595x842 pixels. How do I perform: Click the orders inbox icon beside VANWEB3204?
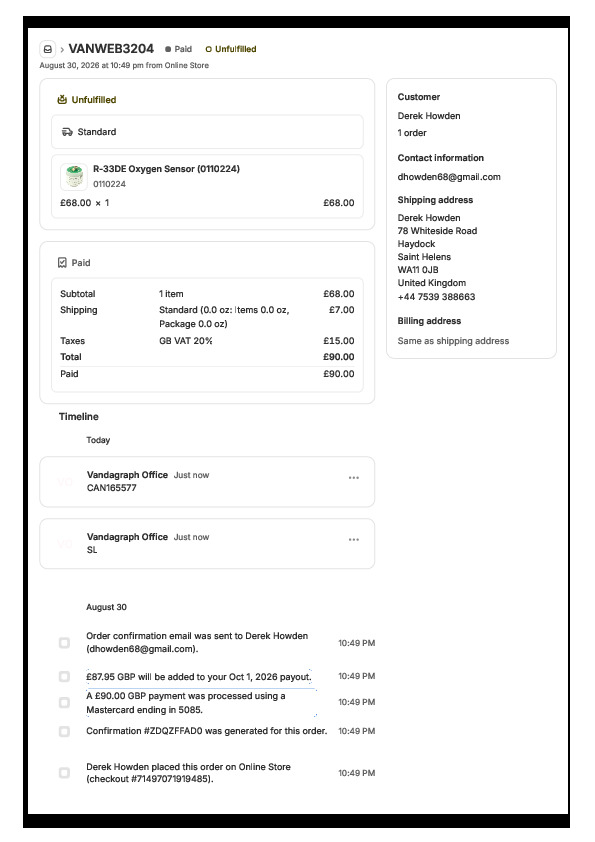point(48,49)
